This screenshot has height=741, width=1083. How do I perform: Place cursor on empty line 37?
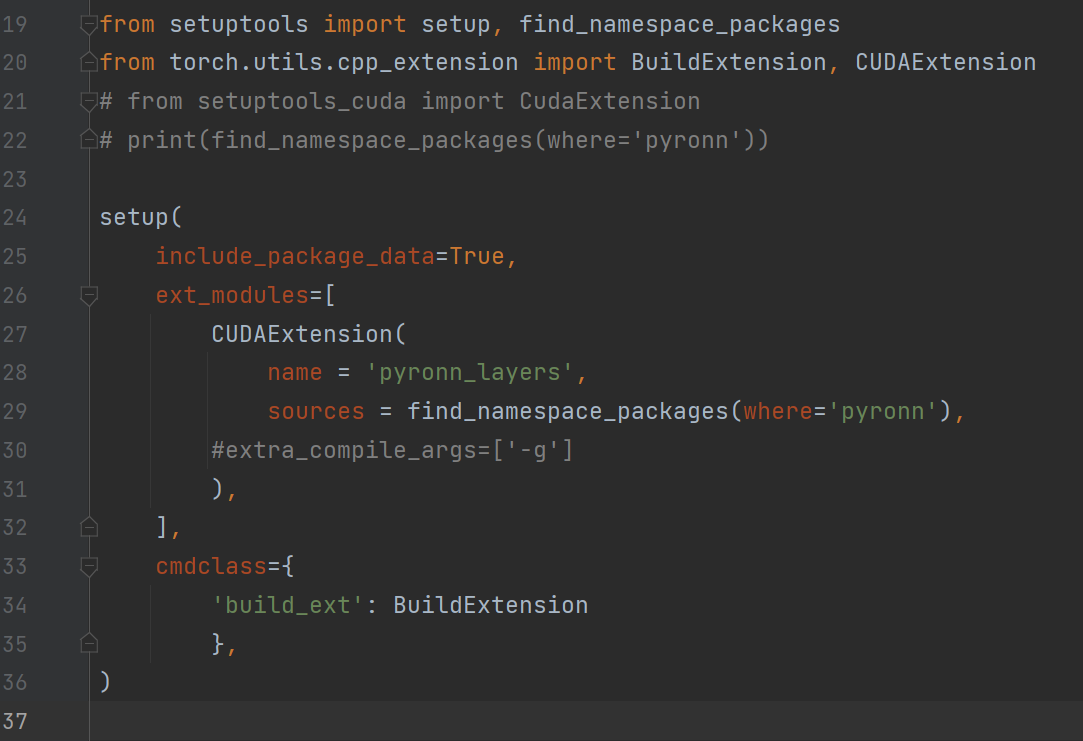[x=500, y=721]
